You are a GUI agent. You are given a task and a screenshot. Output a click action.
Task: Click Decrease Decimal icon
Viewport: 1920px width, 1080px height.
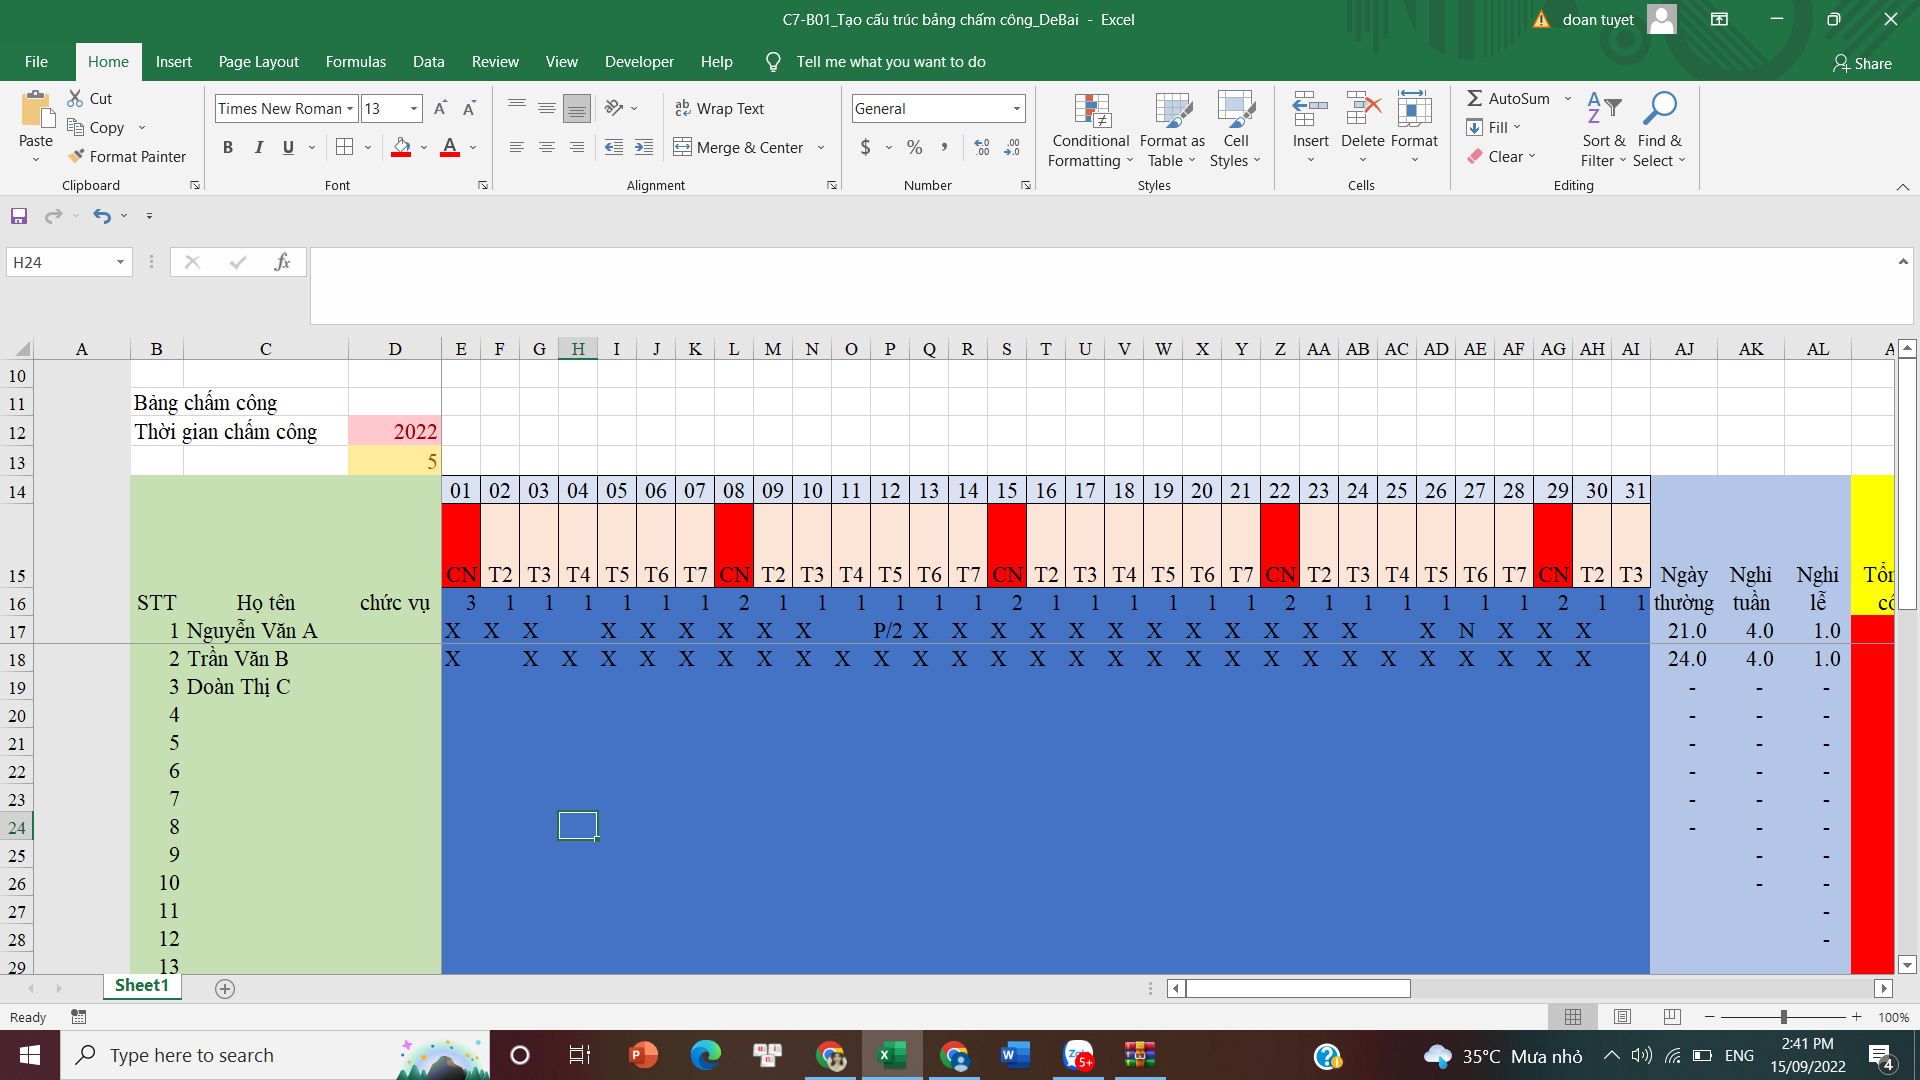(1012, 147)
